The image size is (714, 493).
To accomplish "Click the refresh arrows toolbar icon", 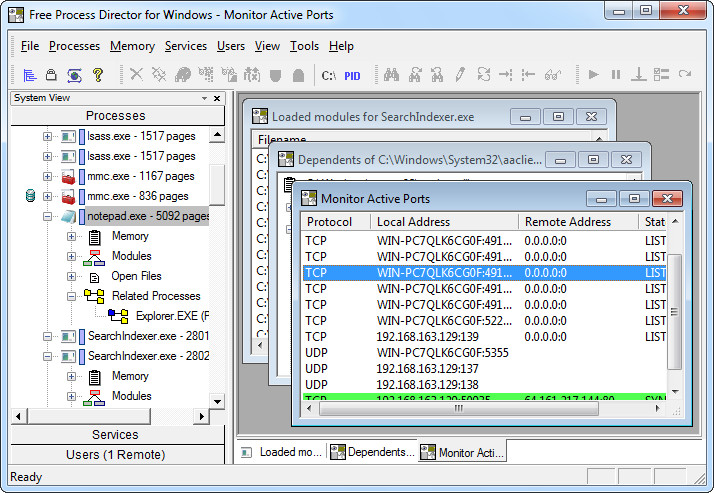I will (484, 74).
